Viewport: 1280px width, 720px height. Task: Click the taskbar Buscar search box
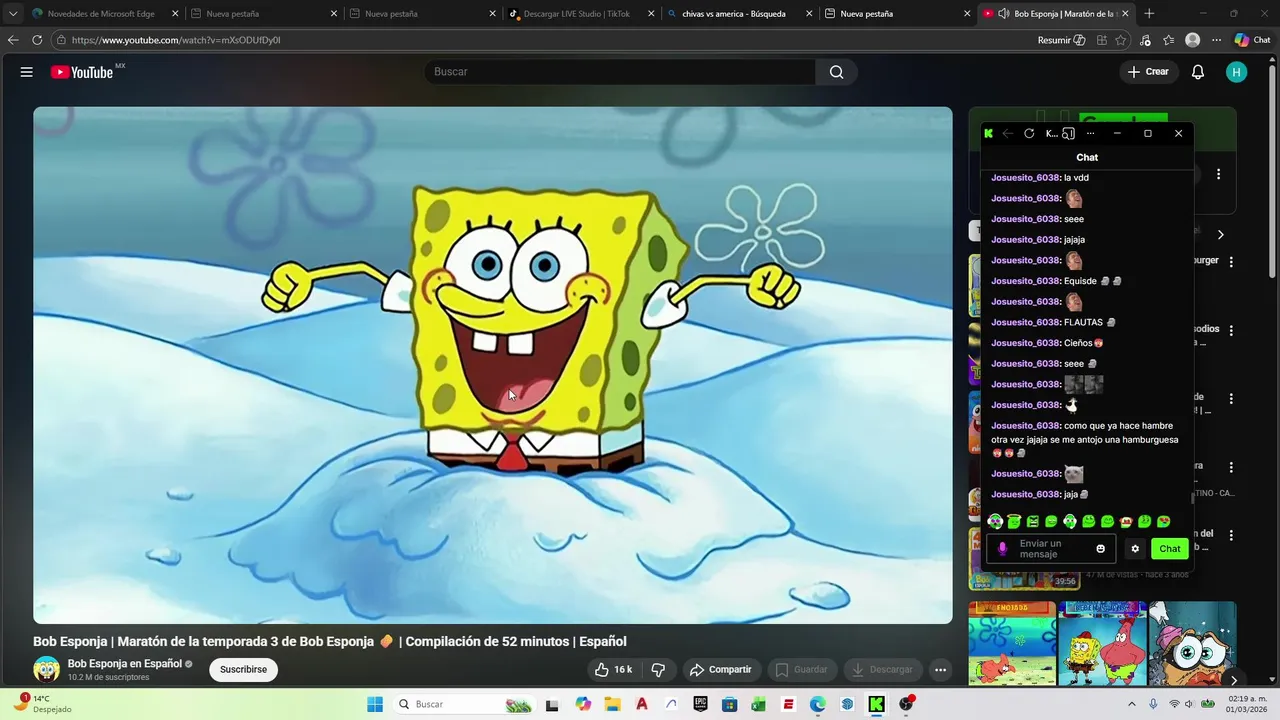click(x=465, y=704)
